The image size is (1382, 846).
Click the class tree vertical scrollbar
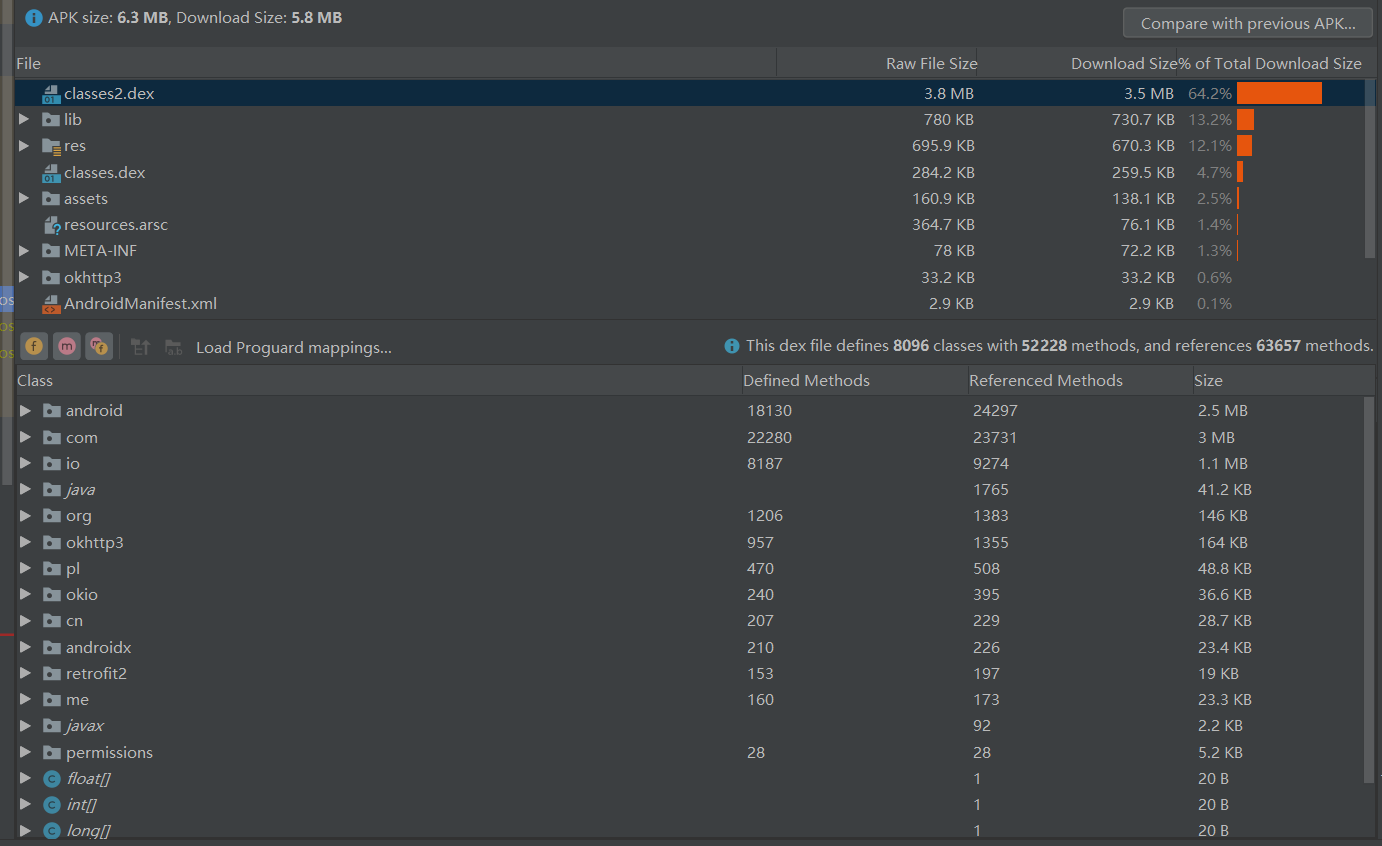point(1370,589)
